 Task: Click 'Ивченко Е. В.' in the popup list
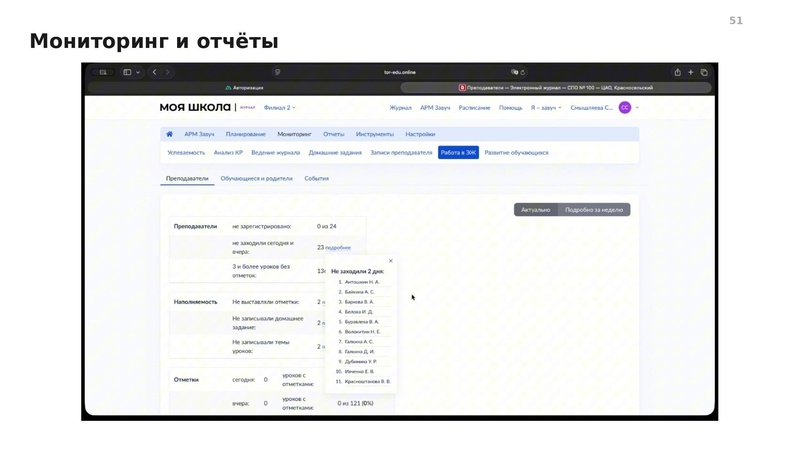(x=360, y=371)
